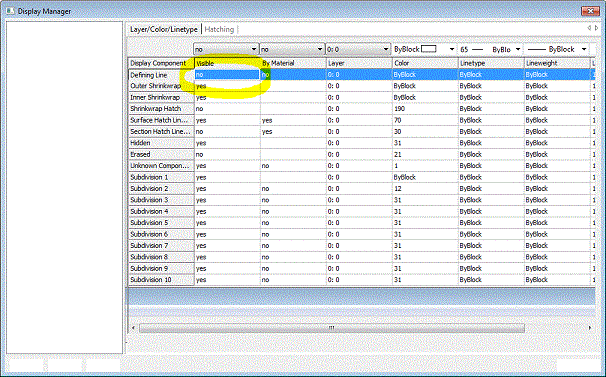Select the Surface Hatch Lin... row header
Image resolution: width=606 pixels, height=377 pixels.
(161, 120)
